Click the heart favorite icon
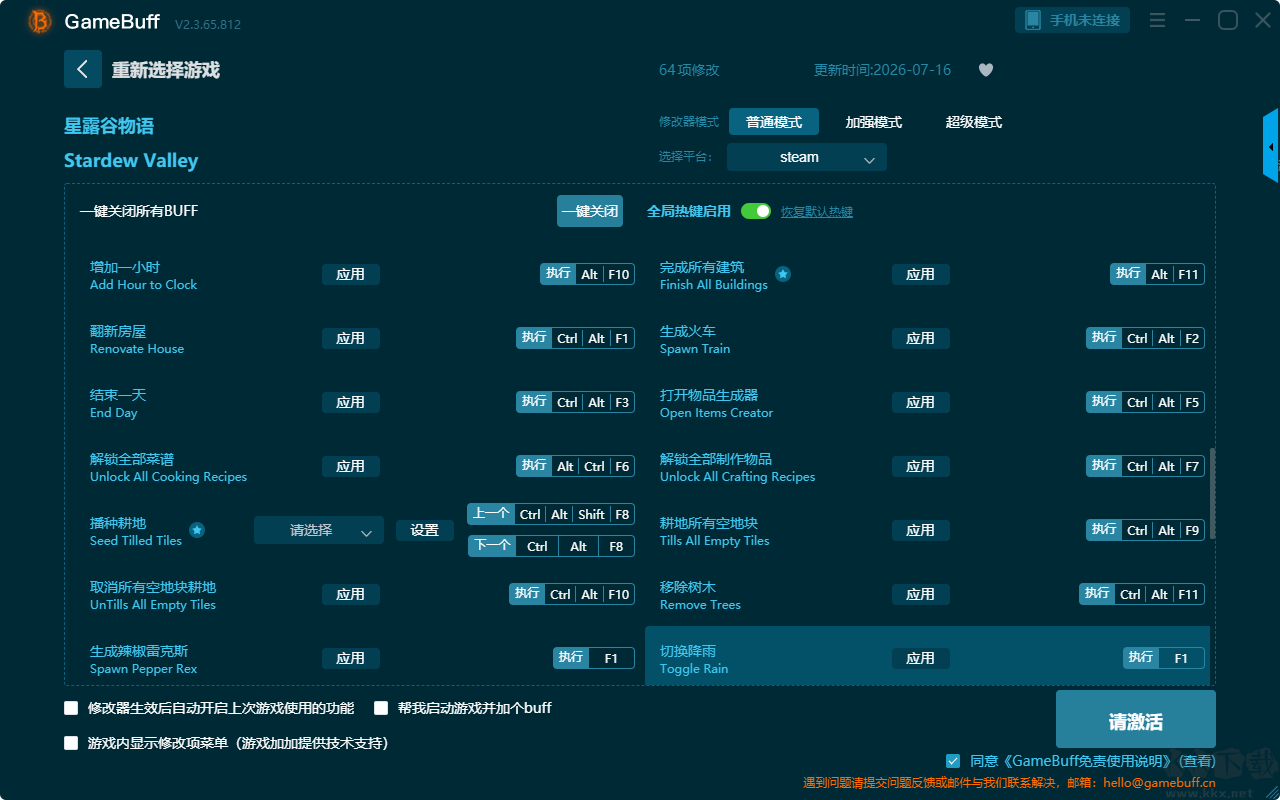This screenshot has width=1280, height=800. click(x=986, y=70)
